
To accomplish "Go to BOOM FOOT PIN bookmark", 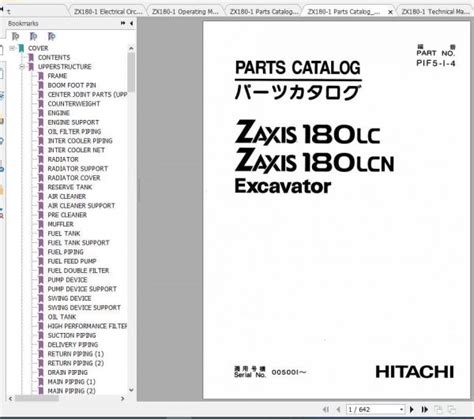I will click(x=72, y=85).
